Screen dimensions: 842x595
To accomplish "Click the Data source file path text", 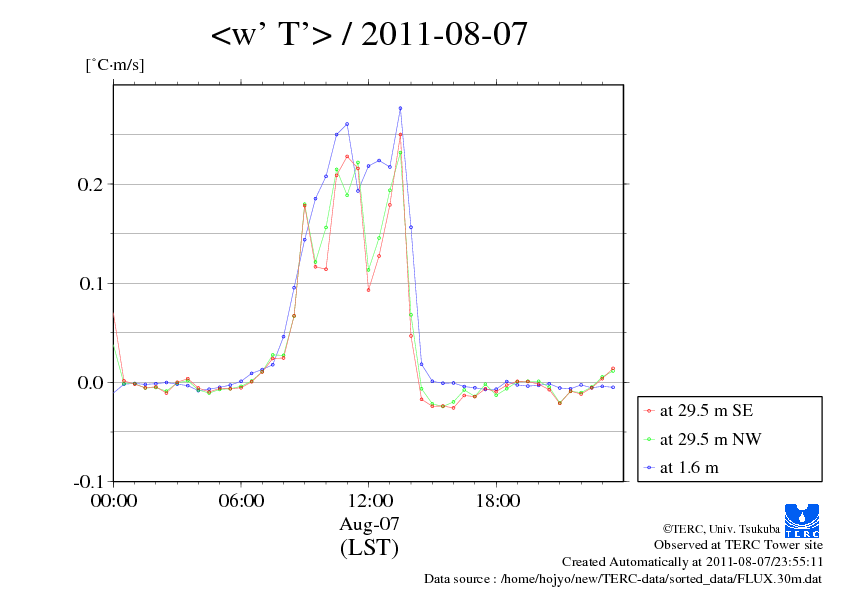I will tap(623, 579).
